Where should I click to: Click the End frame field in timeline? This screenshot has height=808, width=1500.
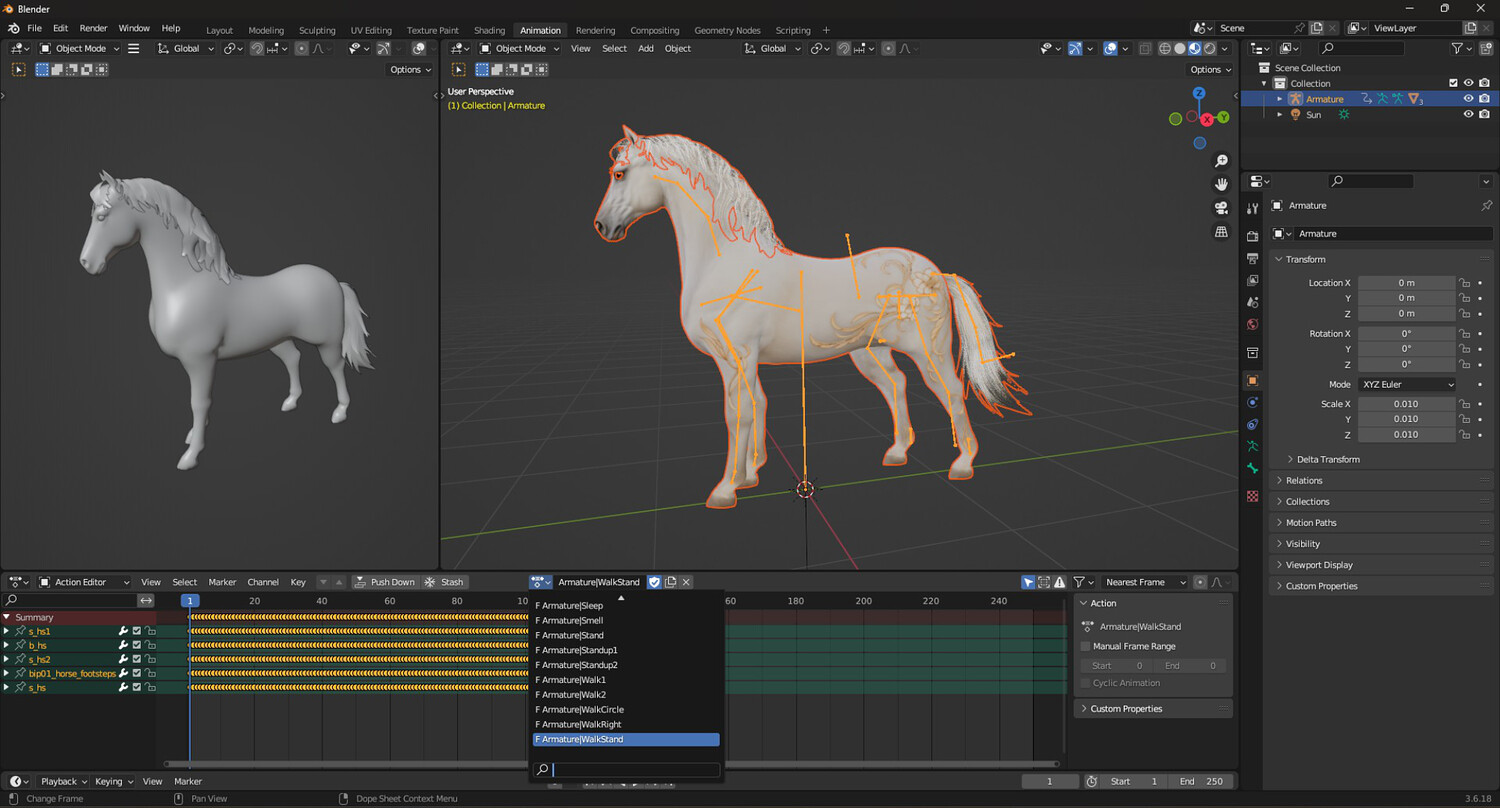click(1201, 781)
